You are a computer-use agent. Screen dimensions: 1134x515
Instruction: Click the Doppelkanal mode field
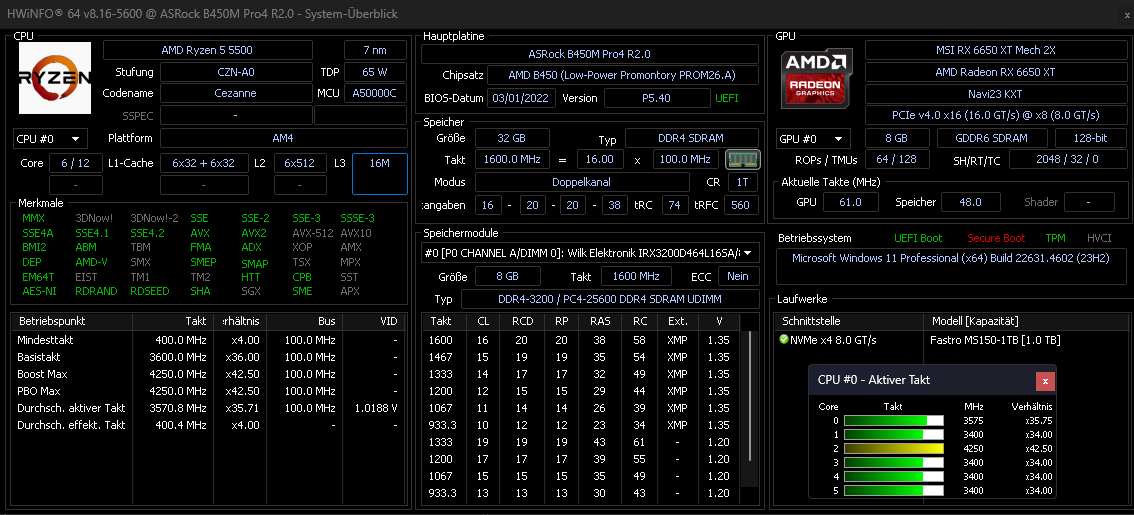click(582, 182)
